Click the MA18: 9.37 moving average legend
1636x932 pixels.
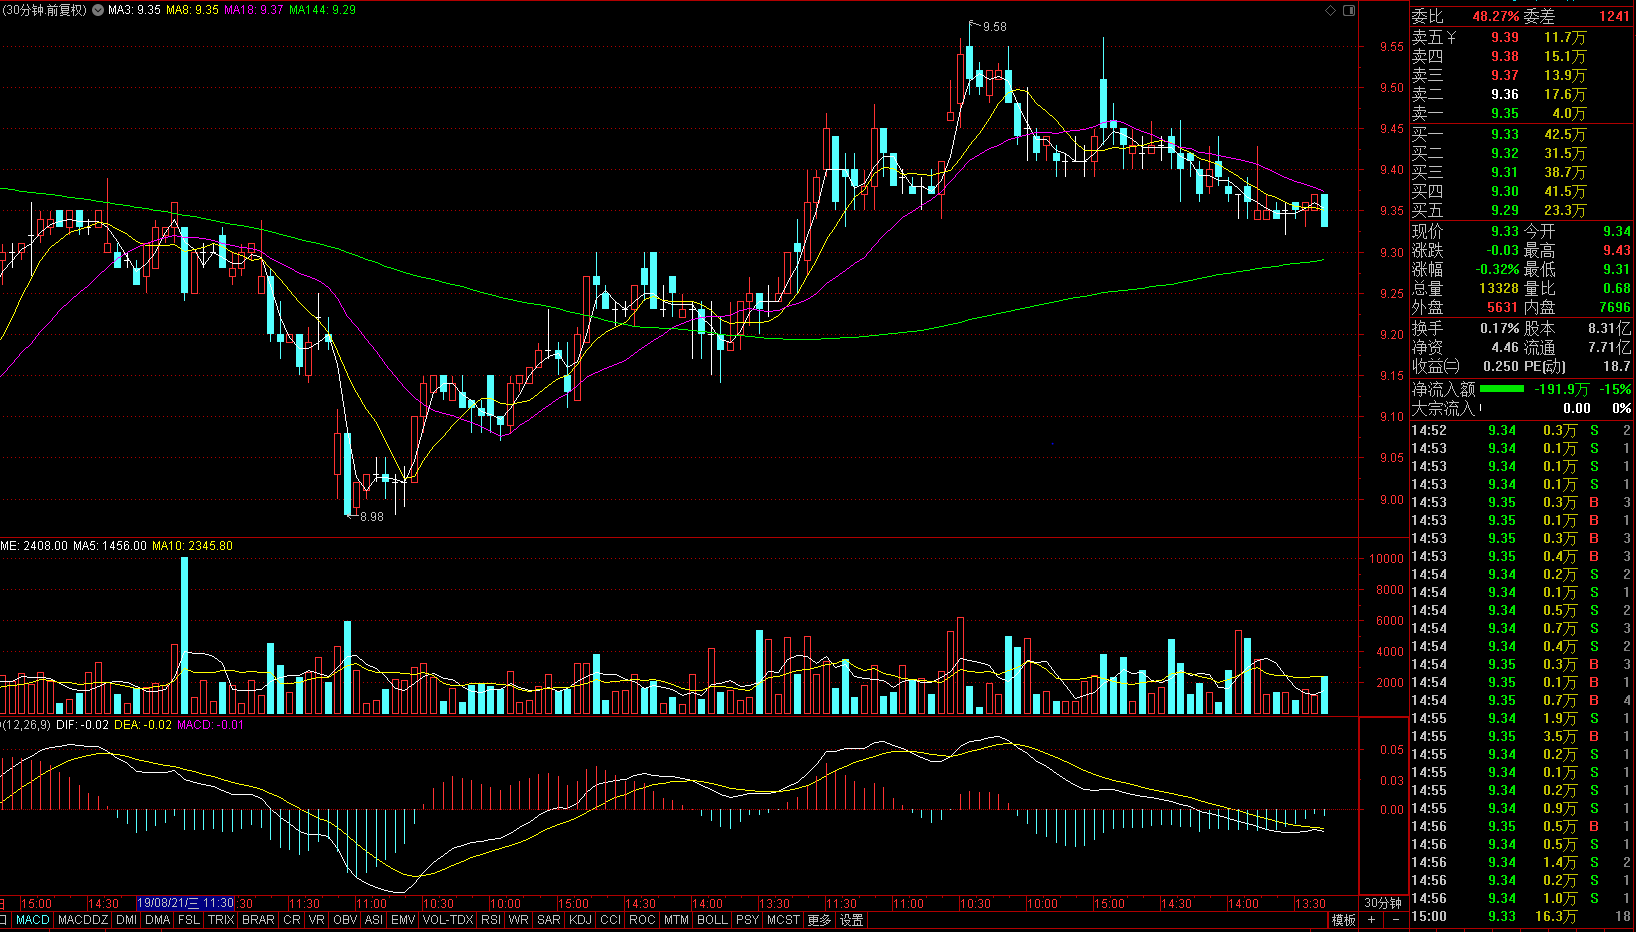point(254,10)
